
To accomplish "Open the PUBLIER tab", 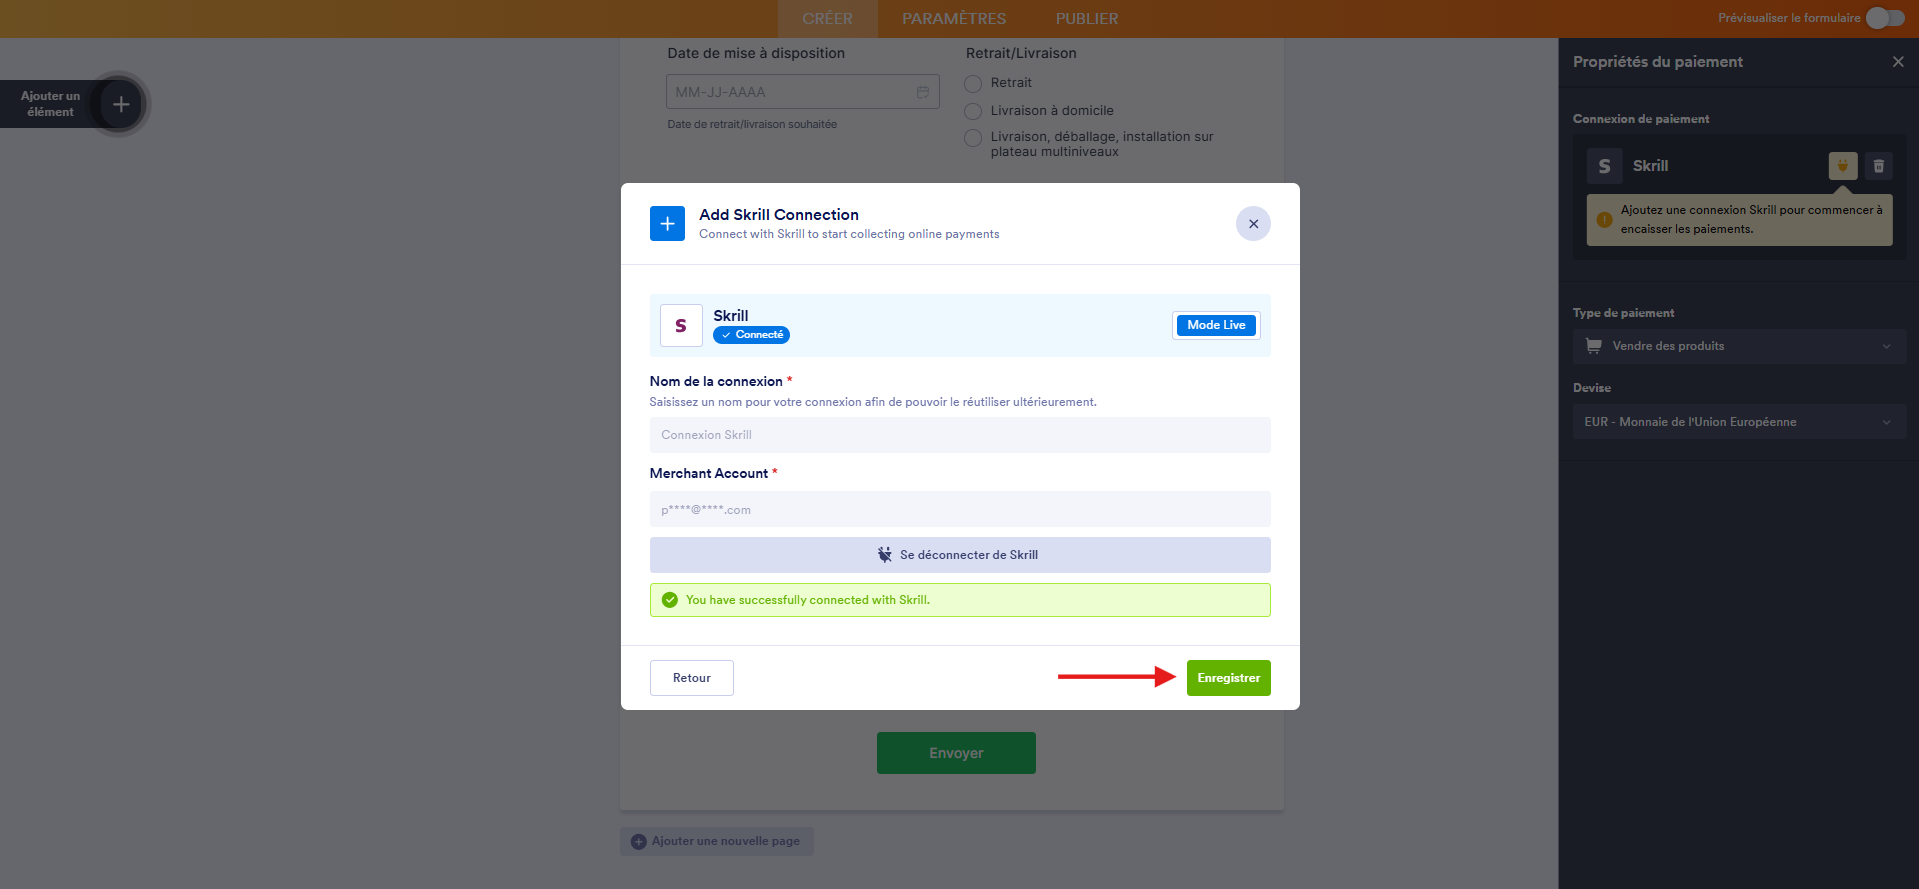I will click(x=1086, y=18).
